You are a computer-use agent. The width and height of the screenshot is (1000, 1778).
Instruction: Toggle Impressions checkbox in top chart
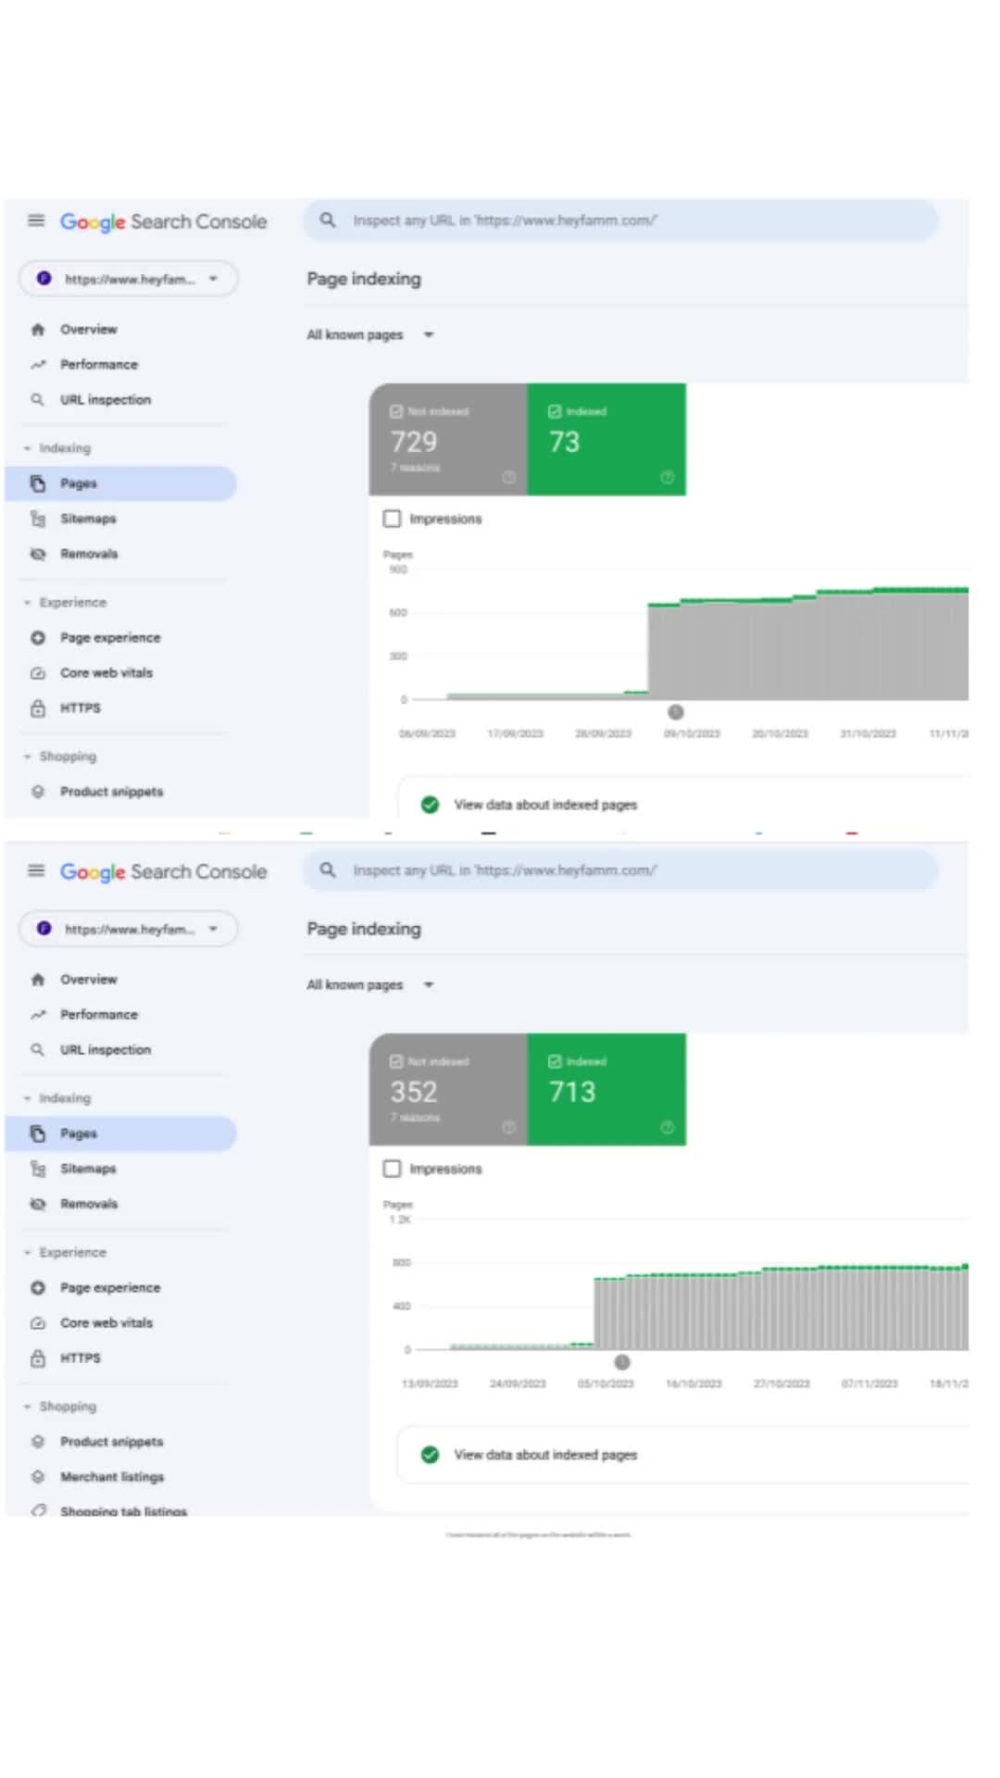392,518
